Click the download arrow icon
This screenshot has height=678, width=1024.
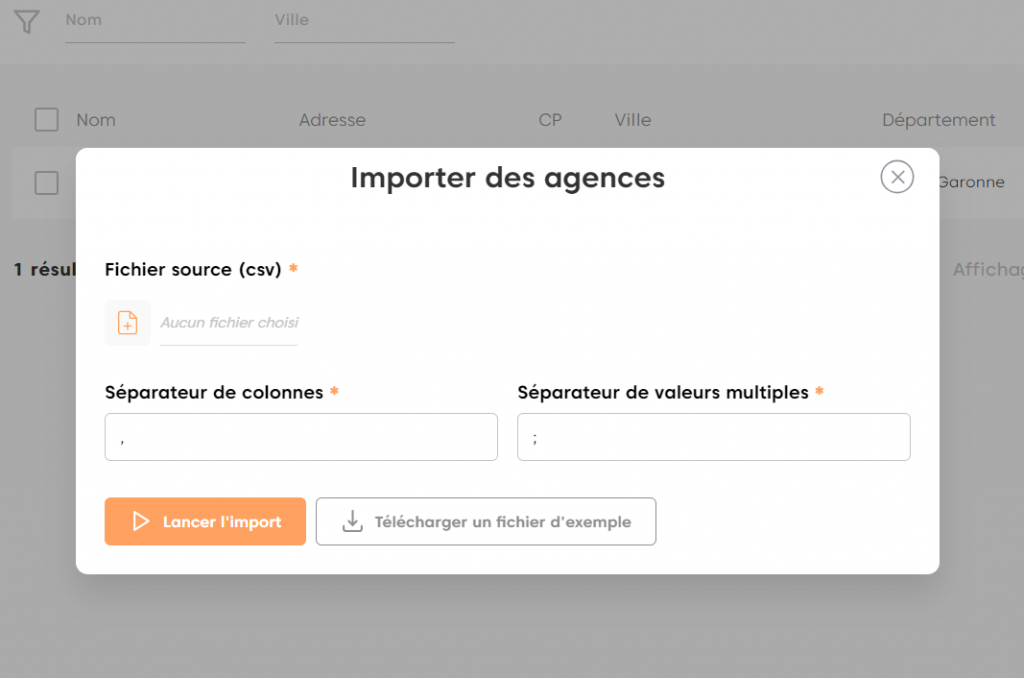click(x=352, y=521)
